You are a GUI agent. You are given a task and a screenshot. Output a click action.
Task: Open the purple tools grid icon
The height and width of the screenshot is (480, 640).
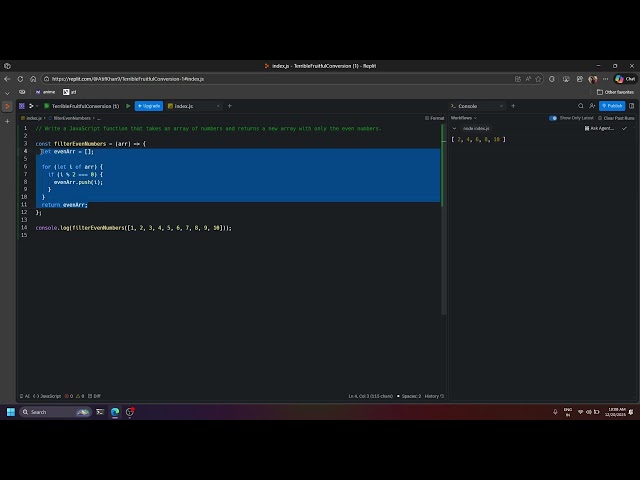(x=22, y=106)
